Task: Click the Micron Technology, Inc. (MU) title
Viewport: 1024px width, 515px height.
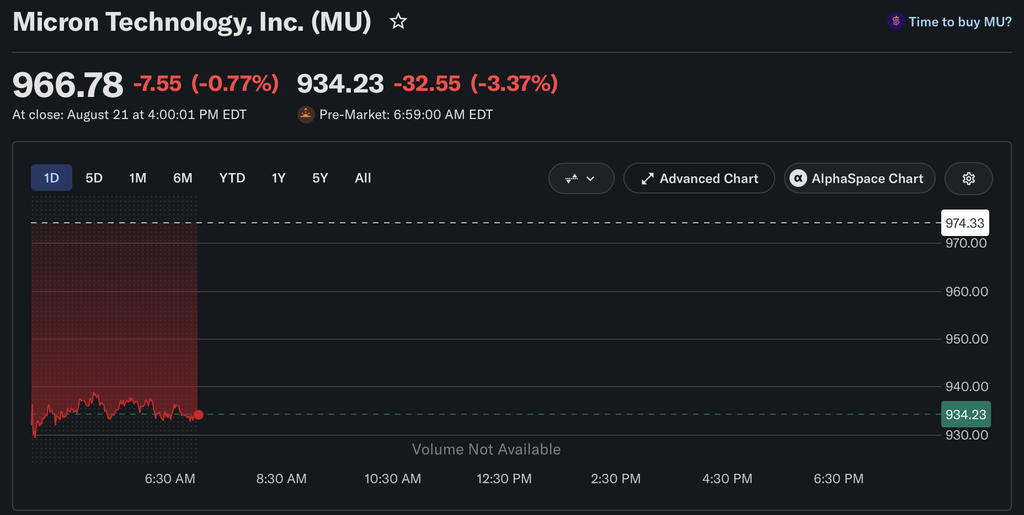Action: (x=192, y=22)
